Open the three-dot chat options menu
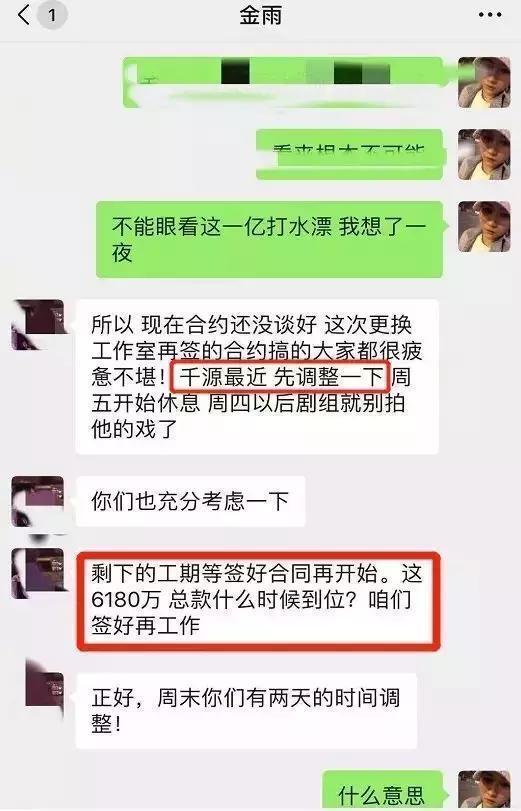This screenshot has height=811, width=521. 490,15
